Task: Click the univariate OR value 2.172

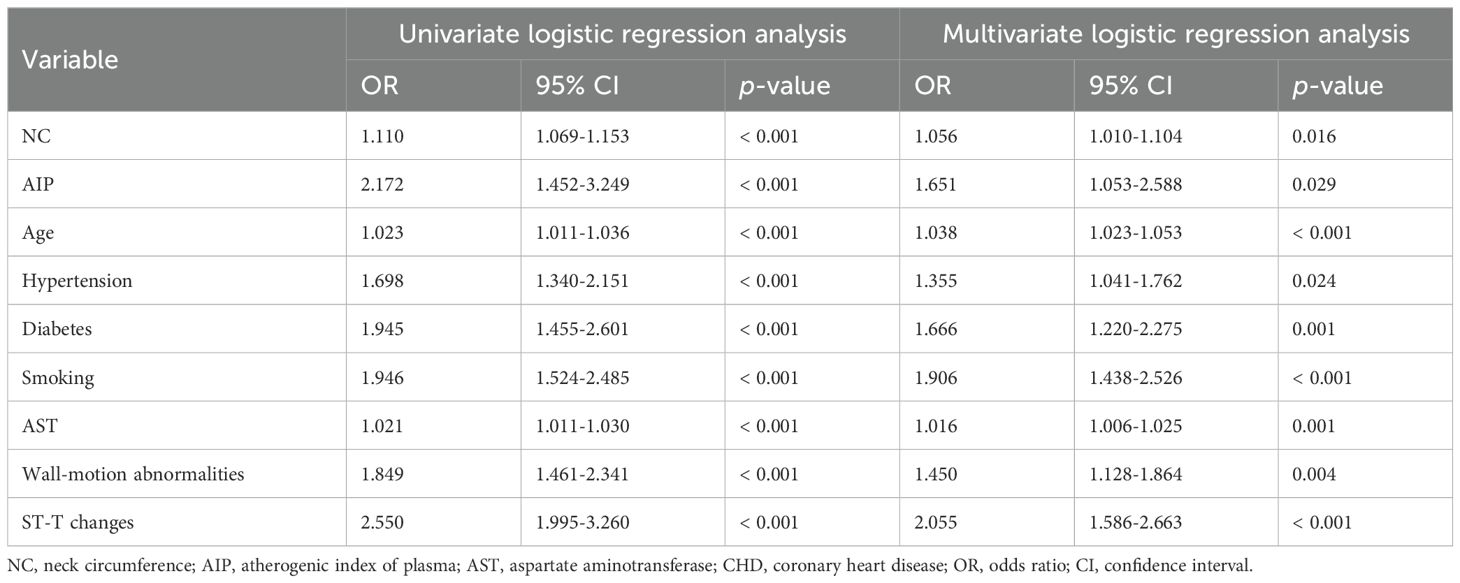Action: pos(384,184)
